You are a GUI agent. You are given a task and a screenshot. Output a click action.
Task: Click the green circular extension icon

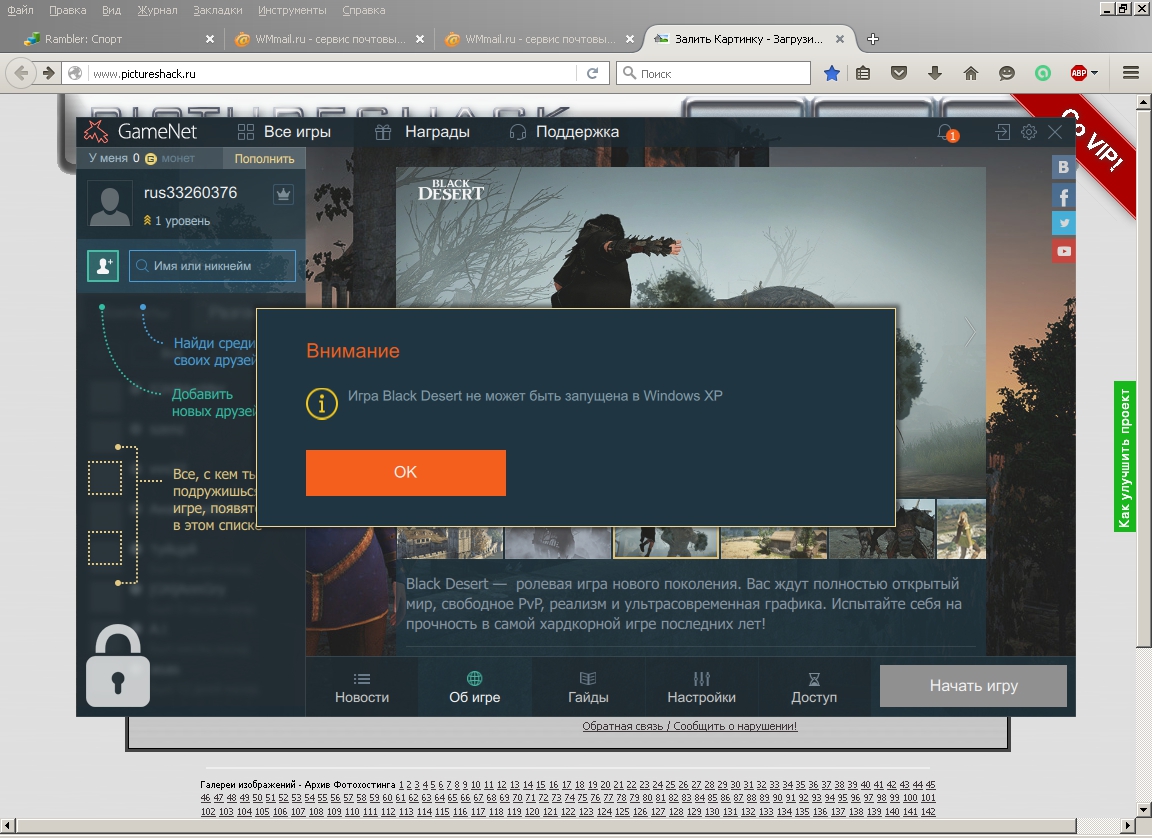(x=1043, y=73)
